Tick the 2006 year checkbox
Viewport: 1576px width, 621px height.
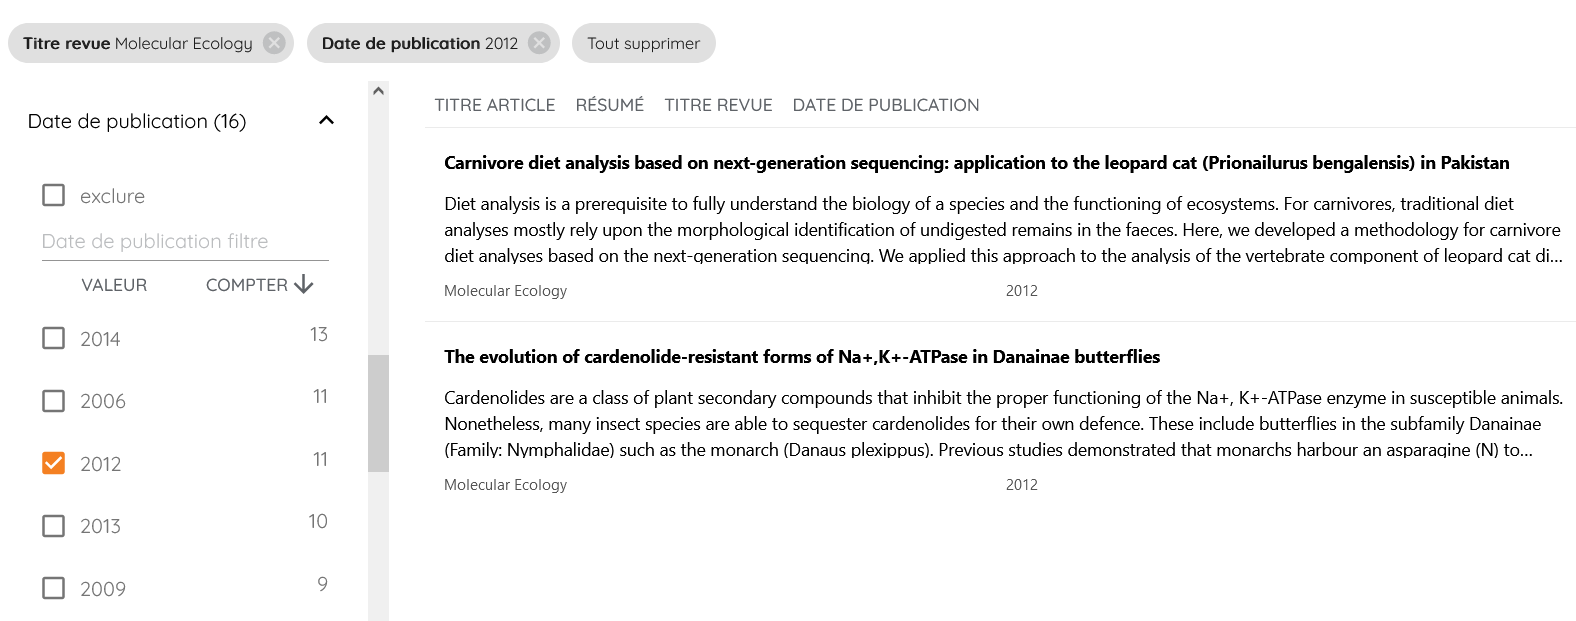[x=54, y=401]
